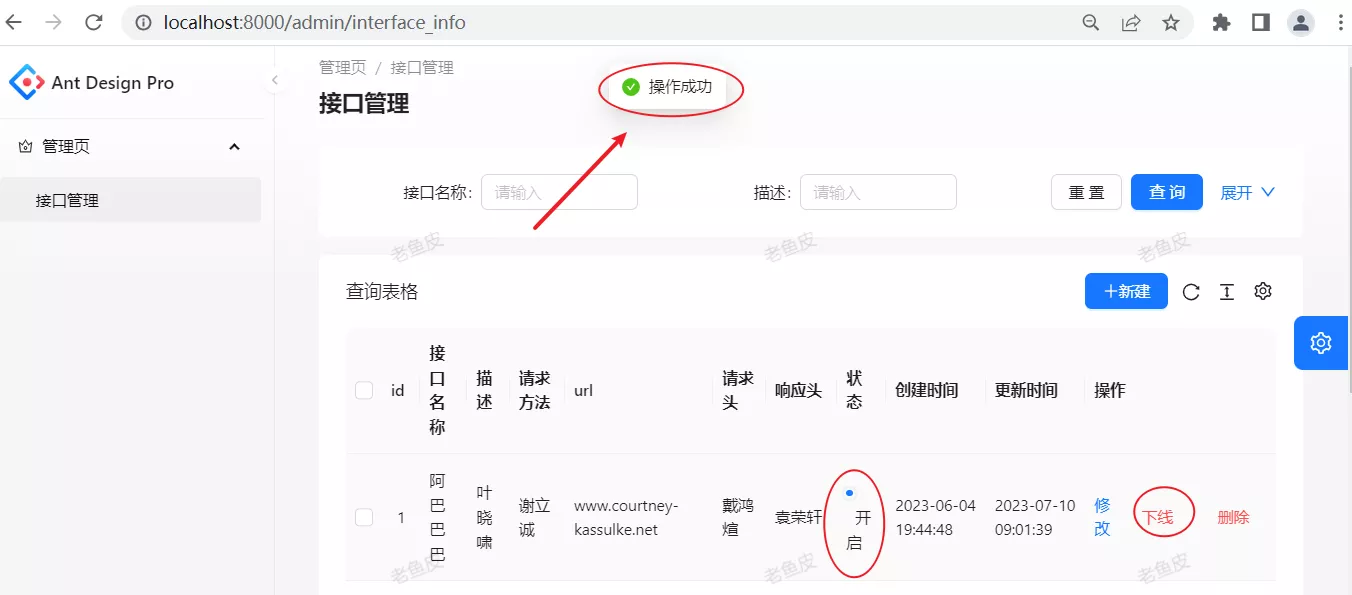The height and width of the screenshot is (595, 1352).
Task: Go back with the browser back arrow
Action: click(14, 22)
